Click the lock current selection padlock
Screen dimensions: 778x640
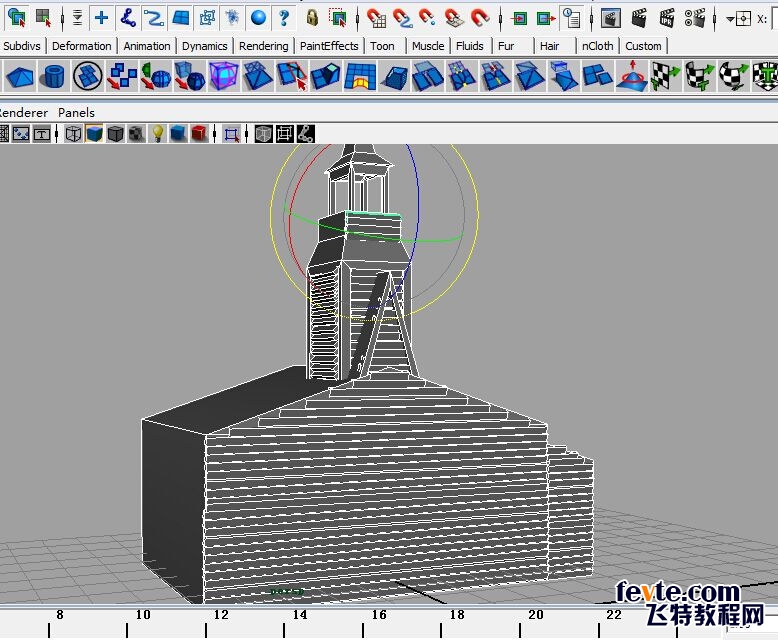[312, 18]
